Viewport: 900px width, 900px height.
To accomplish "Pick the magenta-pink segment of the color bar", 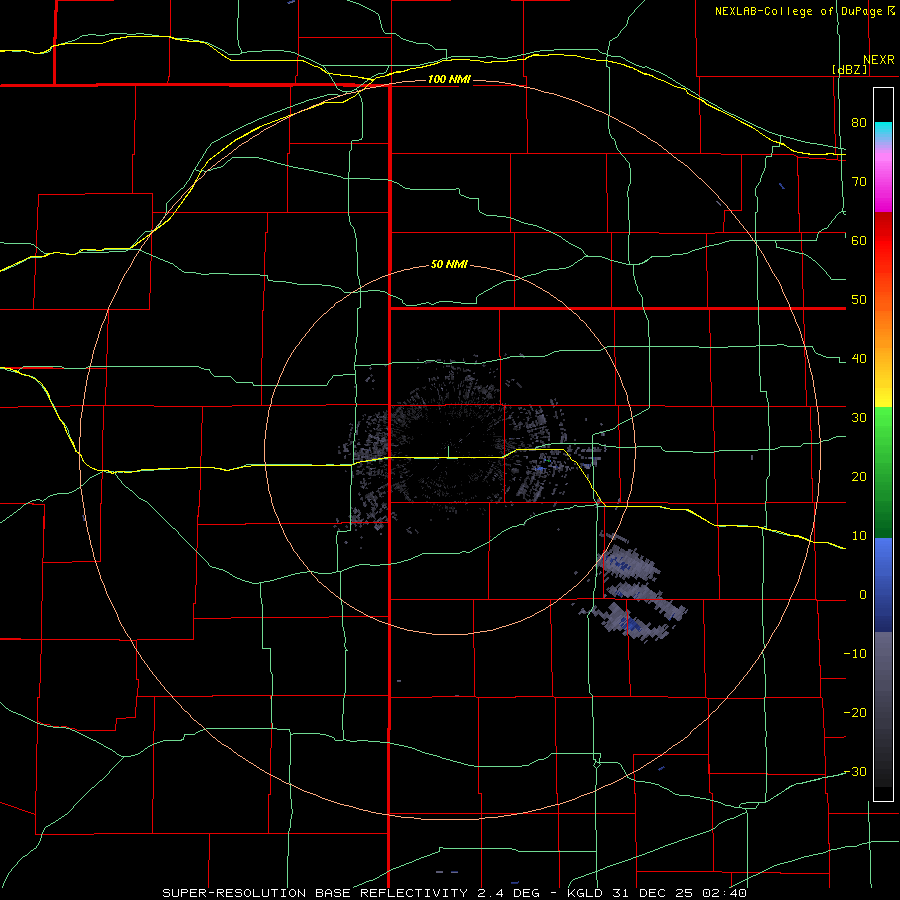I will coord(883,178).
